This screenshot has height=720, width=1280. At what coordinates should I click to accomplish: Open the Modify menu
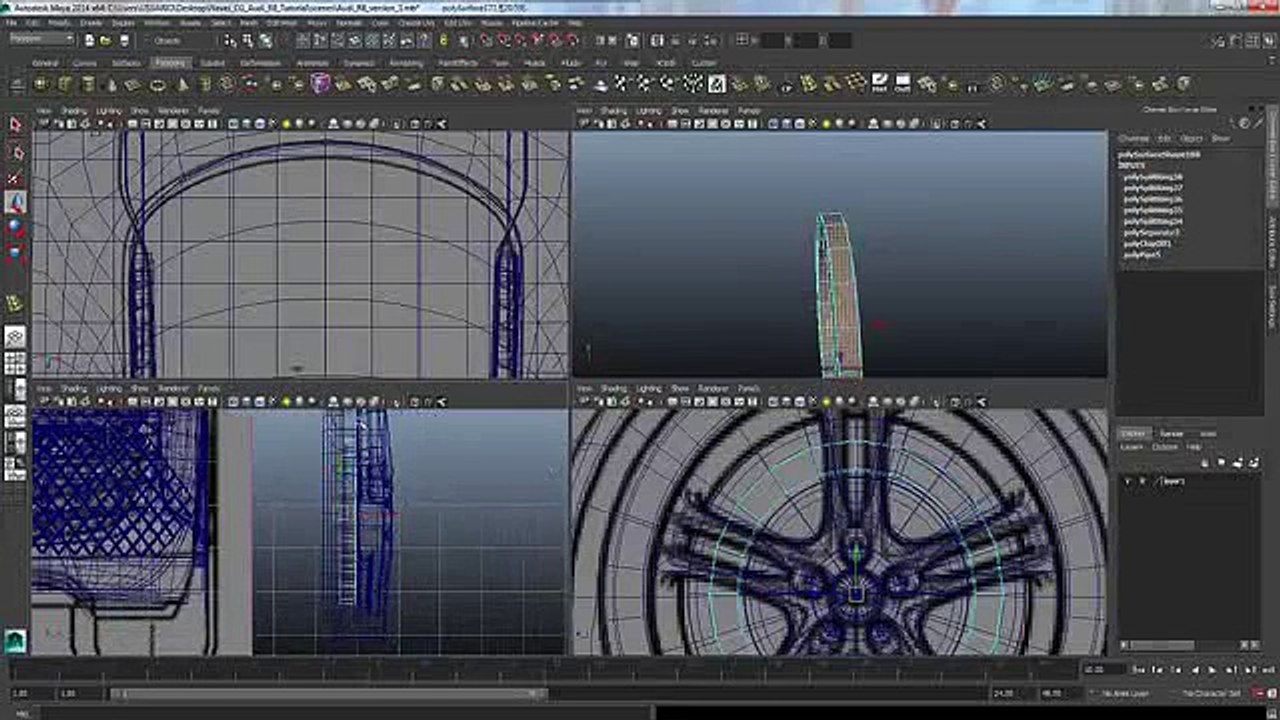[x=59, y=22]
